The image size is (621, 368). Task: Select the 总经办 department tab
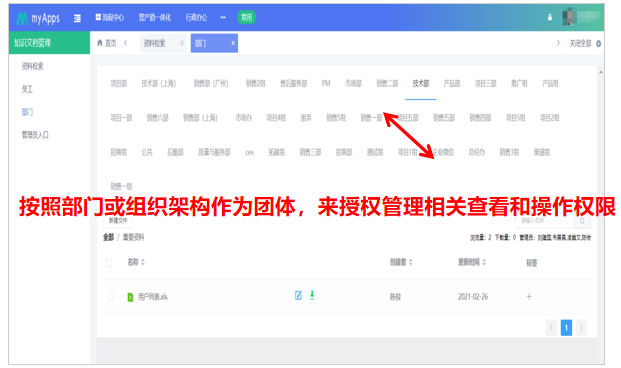point(476,152)
